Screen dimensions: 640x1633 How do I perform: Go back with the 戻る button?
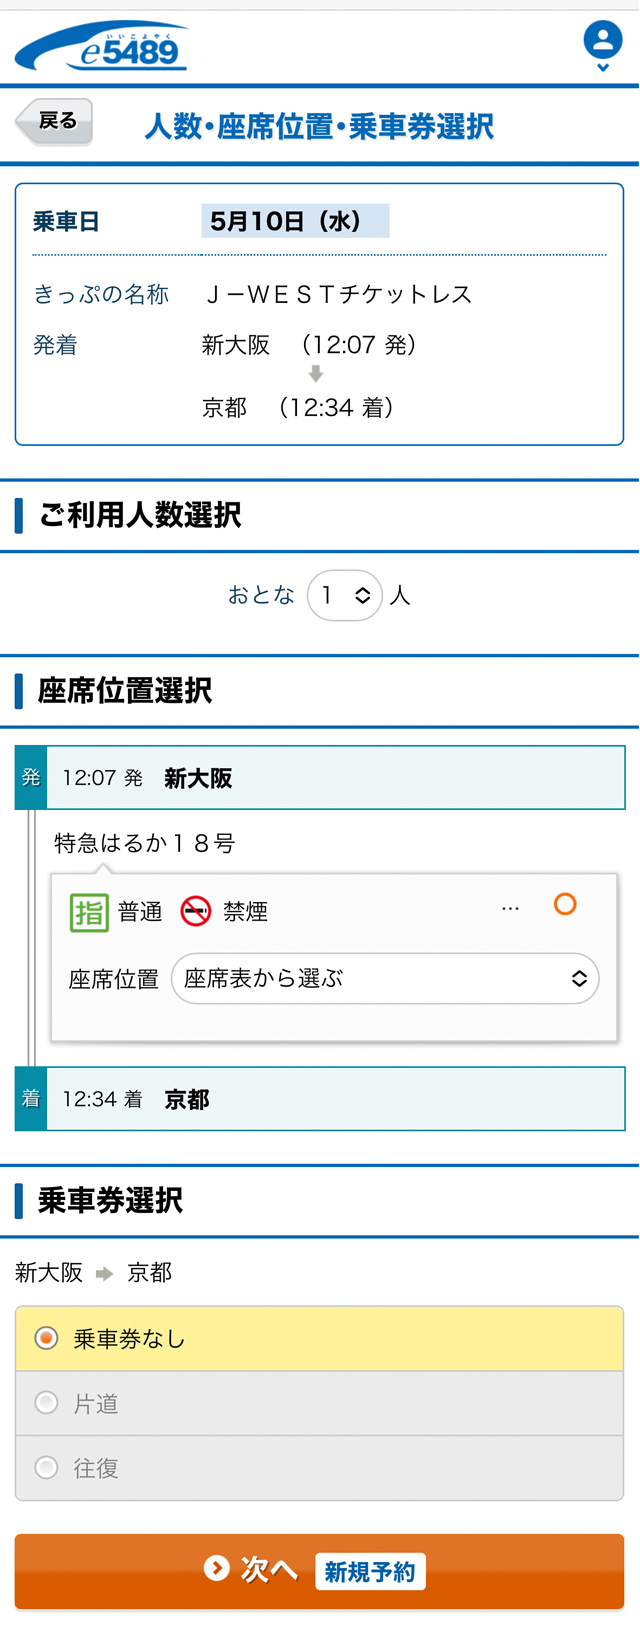54,122
